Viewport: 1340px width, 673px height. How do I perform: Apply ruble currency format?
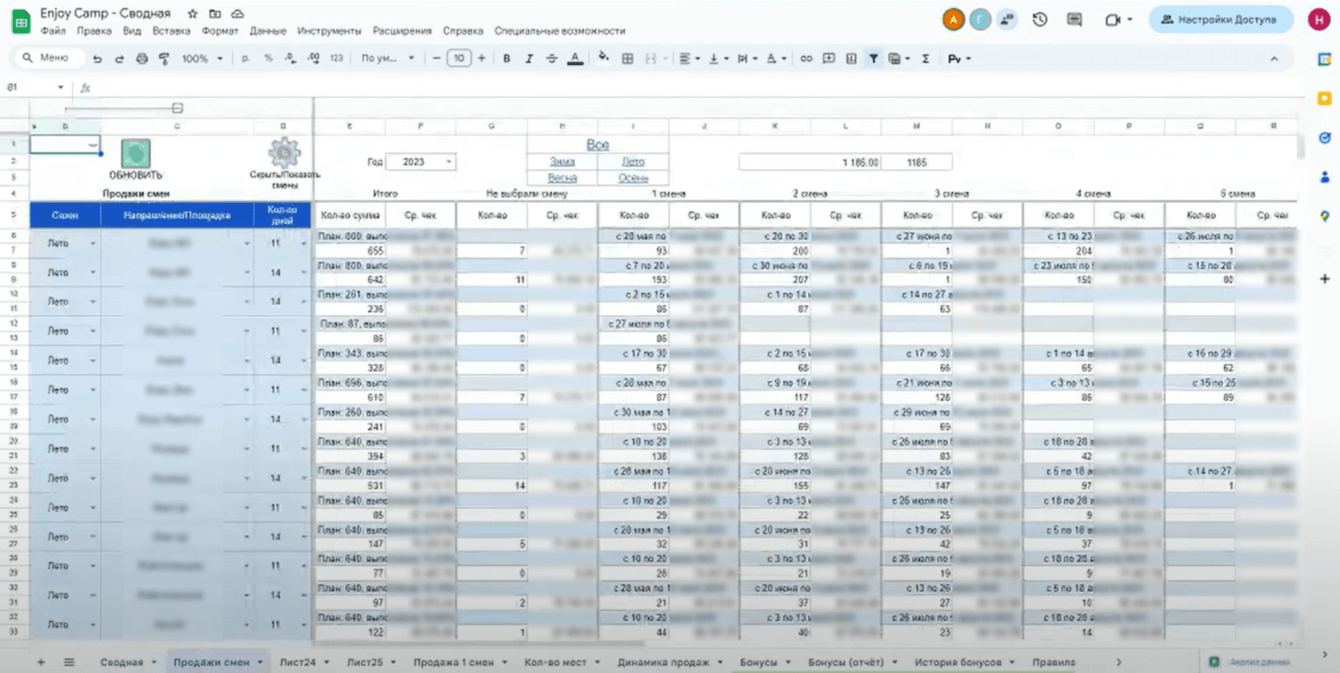246,59
